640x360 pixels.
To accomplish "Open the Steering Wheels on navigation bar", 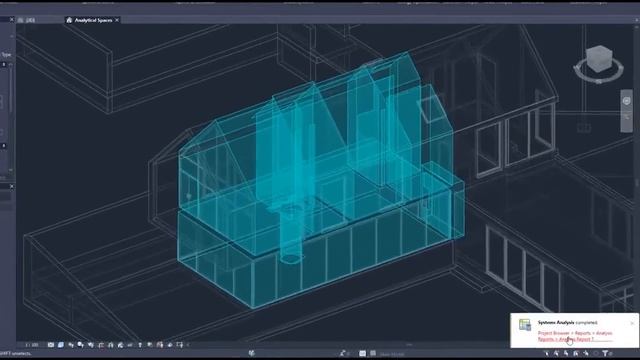I will pos(627,101).
